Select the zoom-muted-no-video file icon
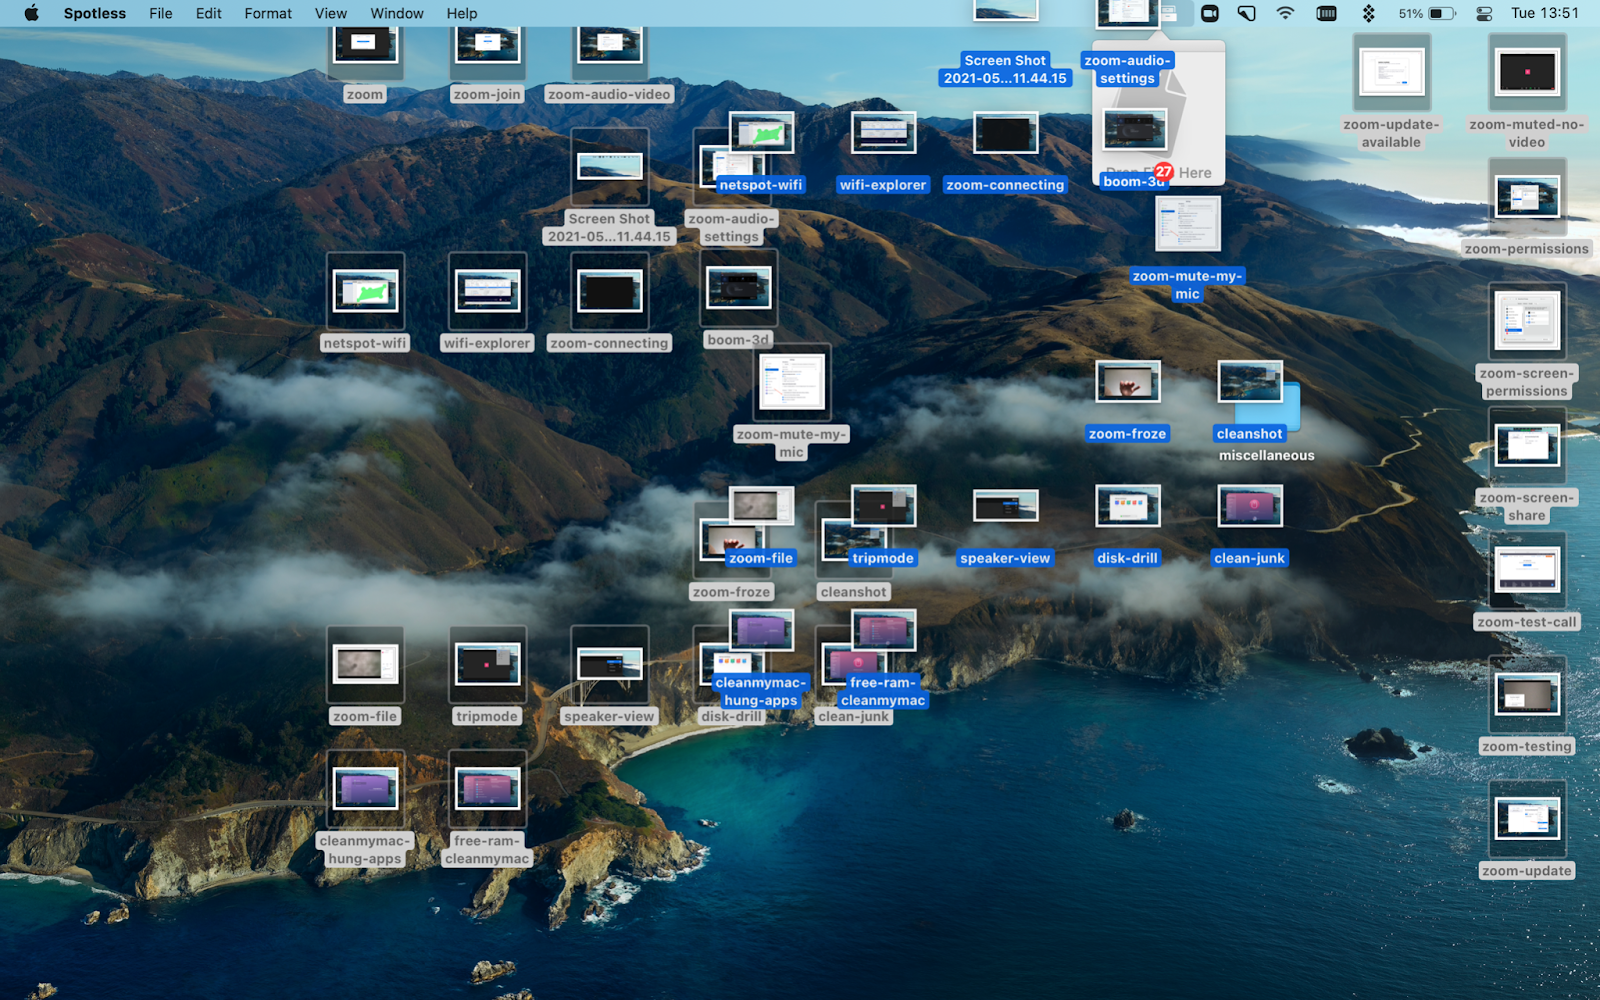The image size is (1600, 1000). (x=1527, y=73)
